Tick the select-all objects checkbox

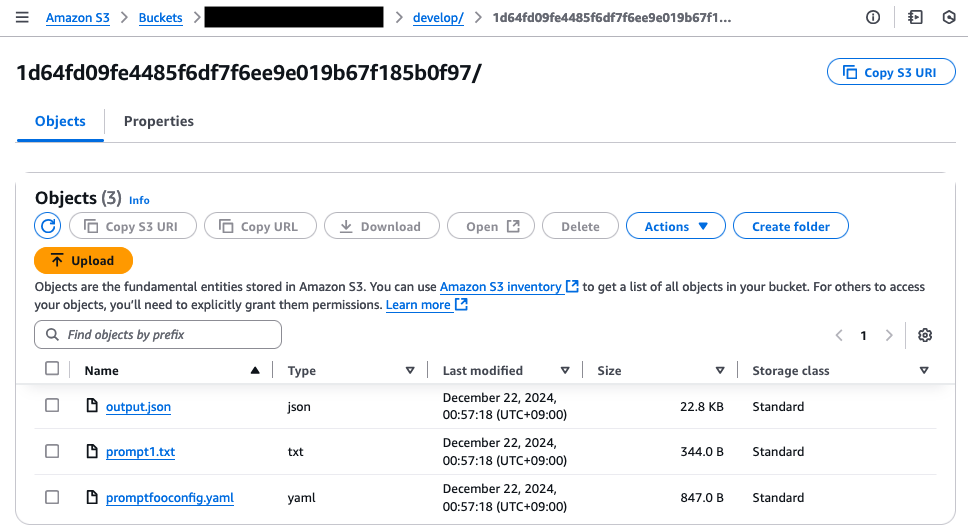(x=52, y=368)
